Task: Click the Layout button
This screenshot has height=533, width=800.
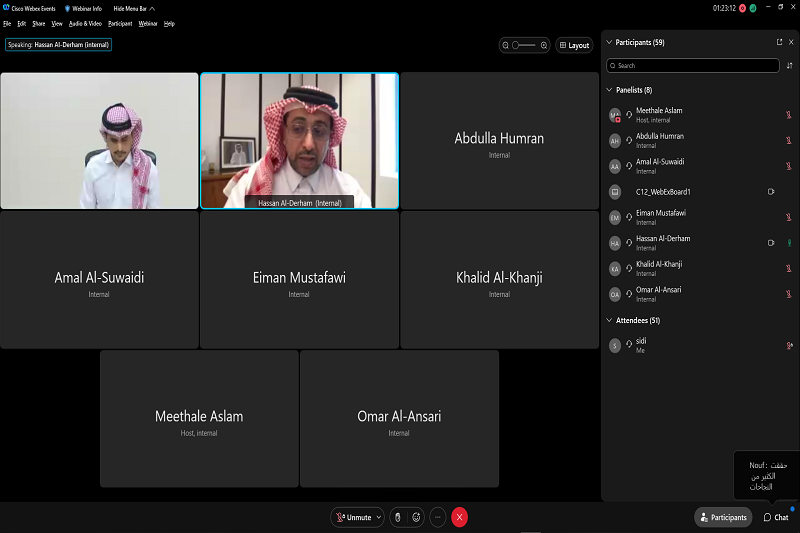Action: (575, 45)
